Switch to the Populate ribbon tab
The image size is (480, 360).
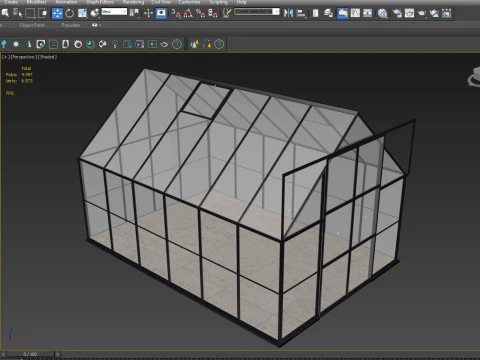[x=71, y=25]
